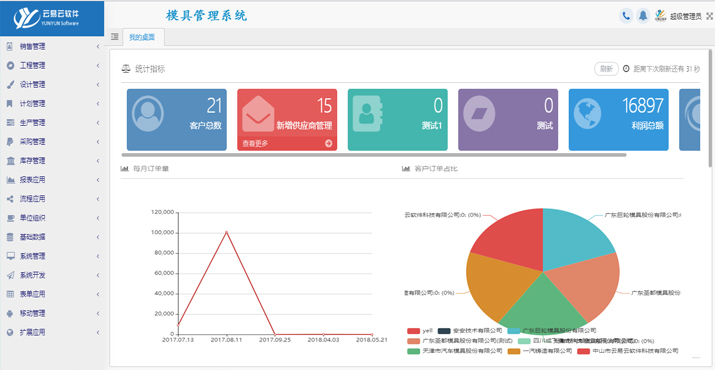Click the 销售管理 sidebar icon
The width and height of the screenshot is (715, 370).
(x=10, y=47)
